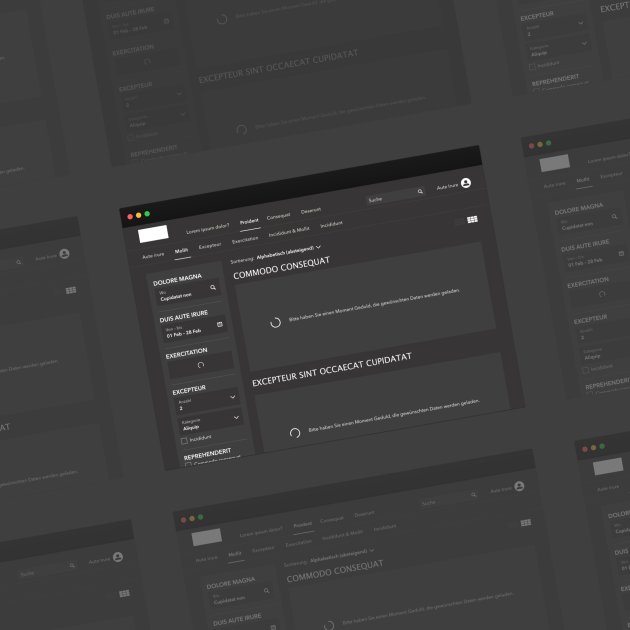Expand the Anzahl dropdown in the front window
Screen dimensions: 630x630
point(233,397)
